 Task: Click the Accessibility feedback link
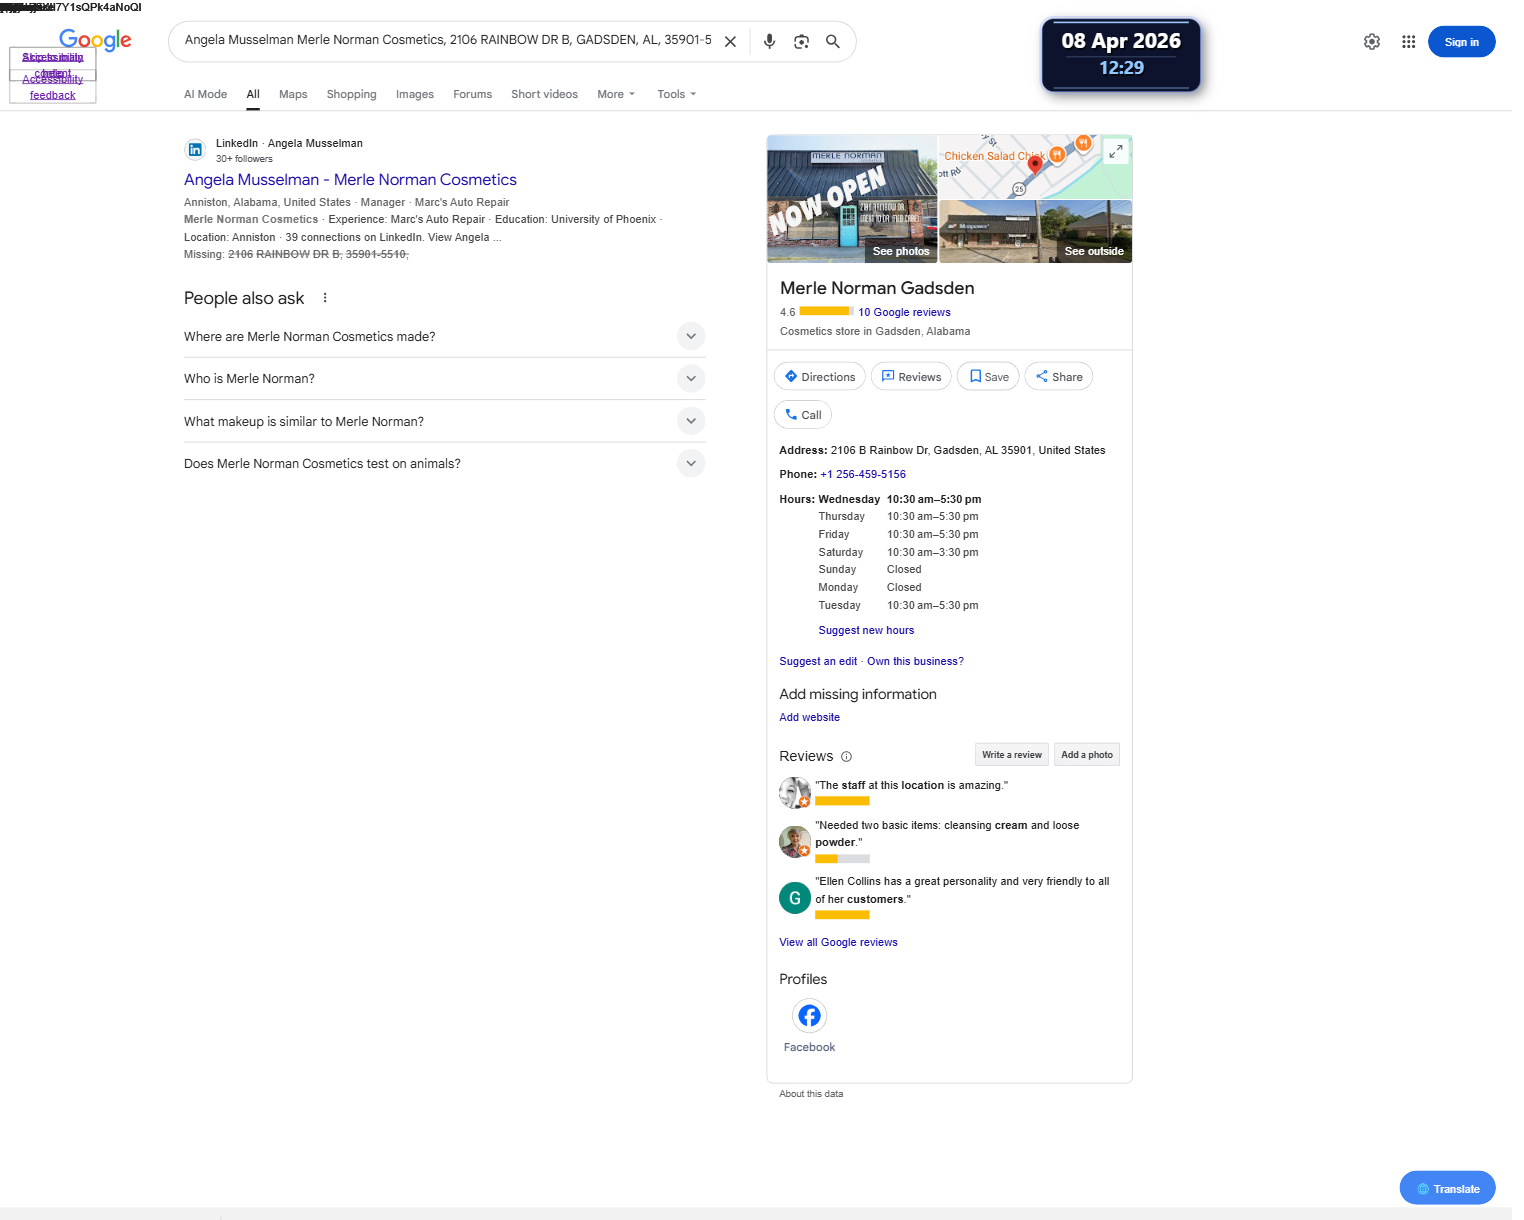point(53,87)
